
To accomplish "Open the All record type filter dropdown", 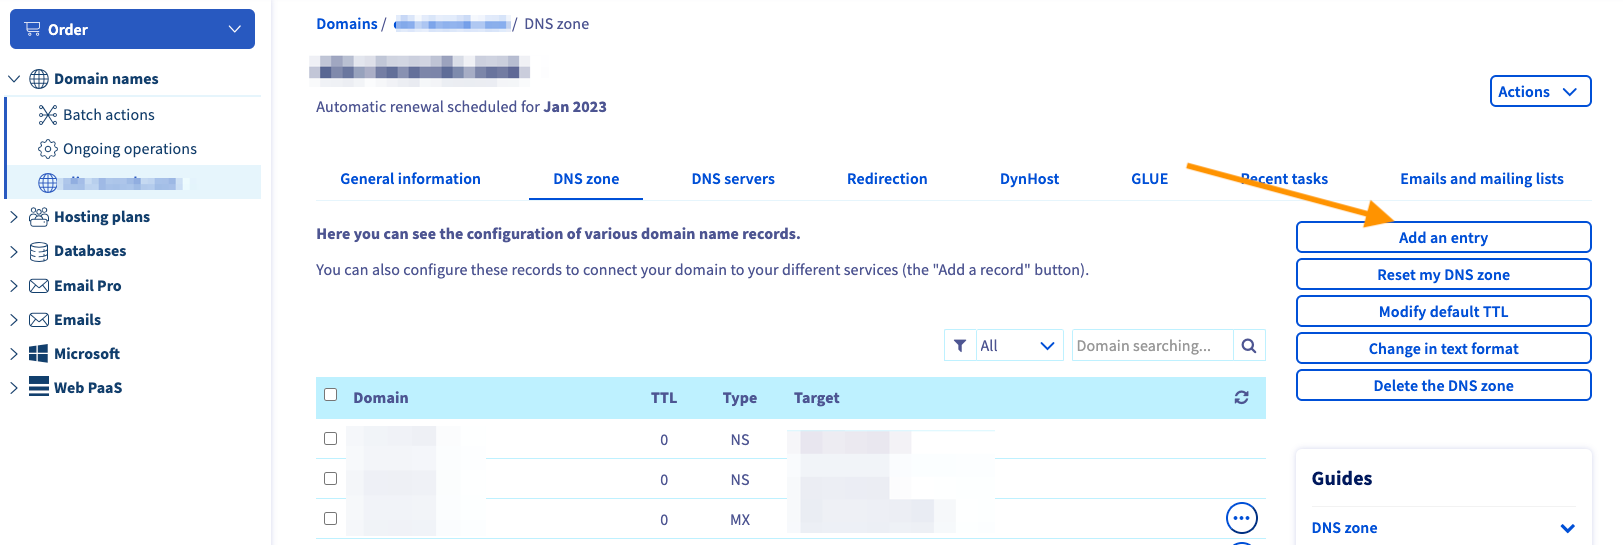I will pyautogui.click(x=1018, y=345).
